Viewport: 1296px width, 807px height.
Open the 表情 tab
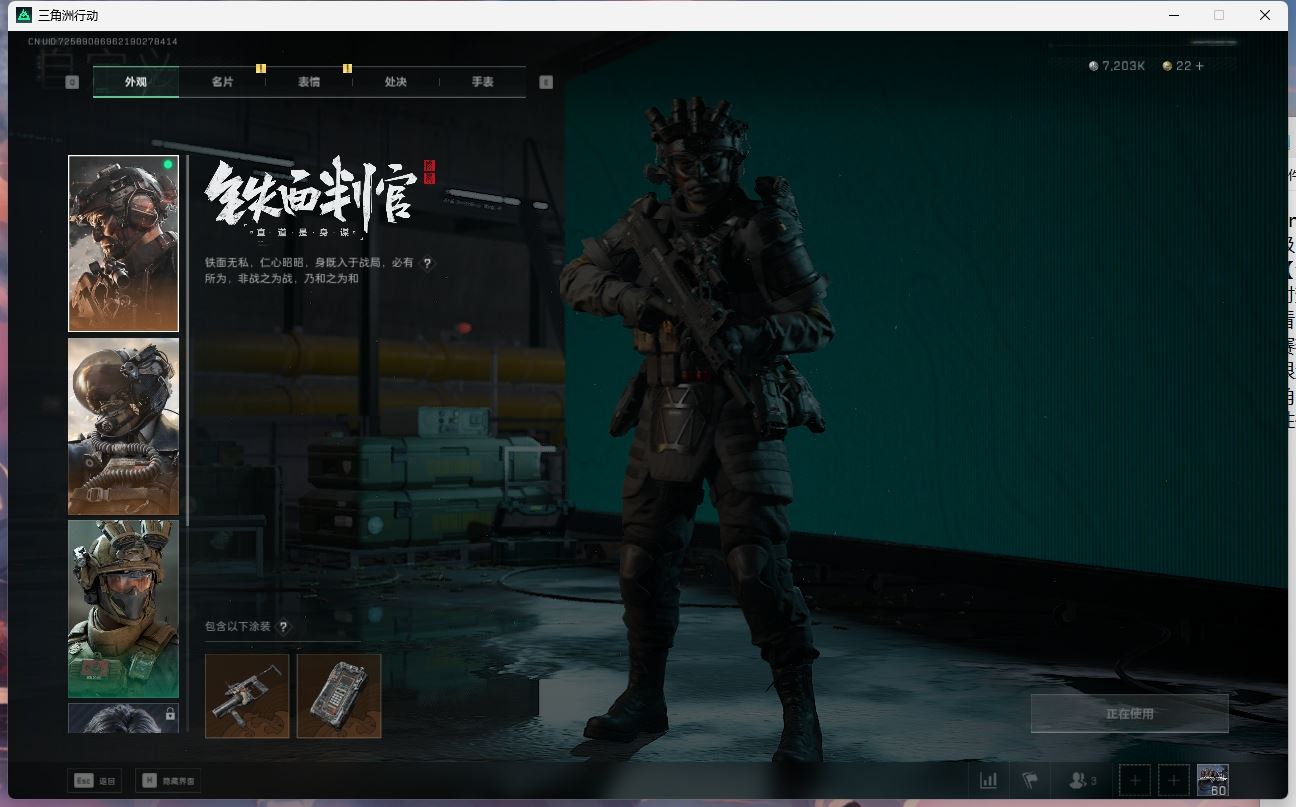coord(309,82)
